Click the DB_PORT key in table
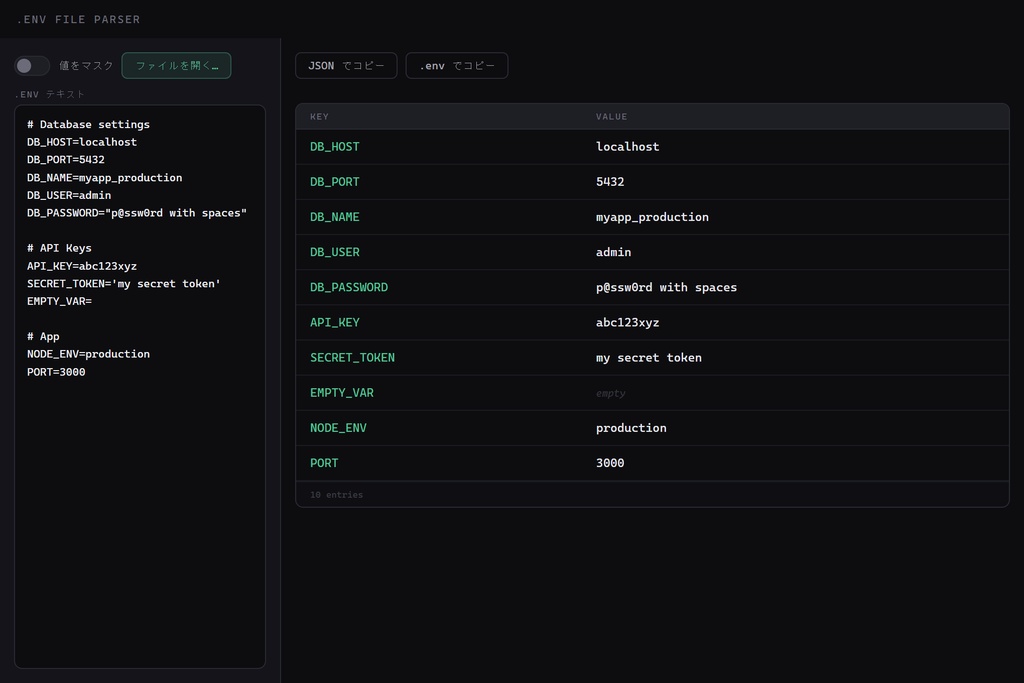This screenshot has width=1024, height=683. click(x=334, y=182)
